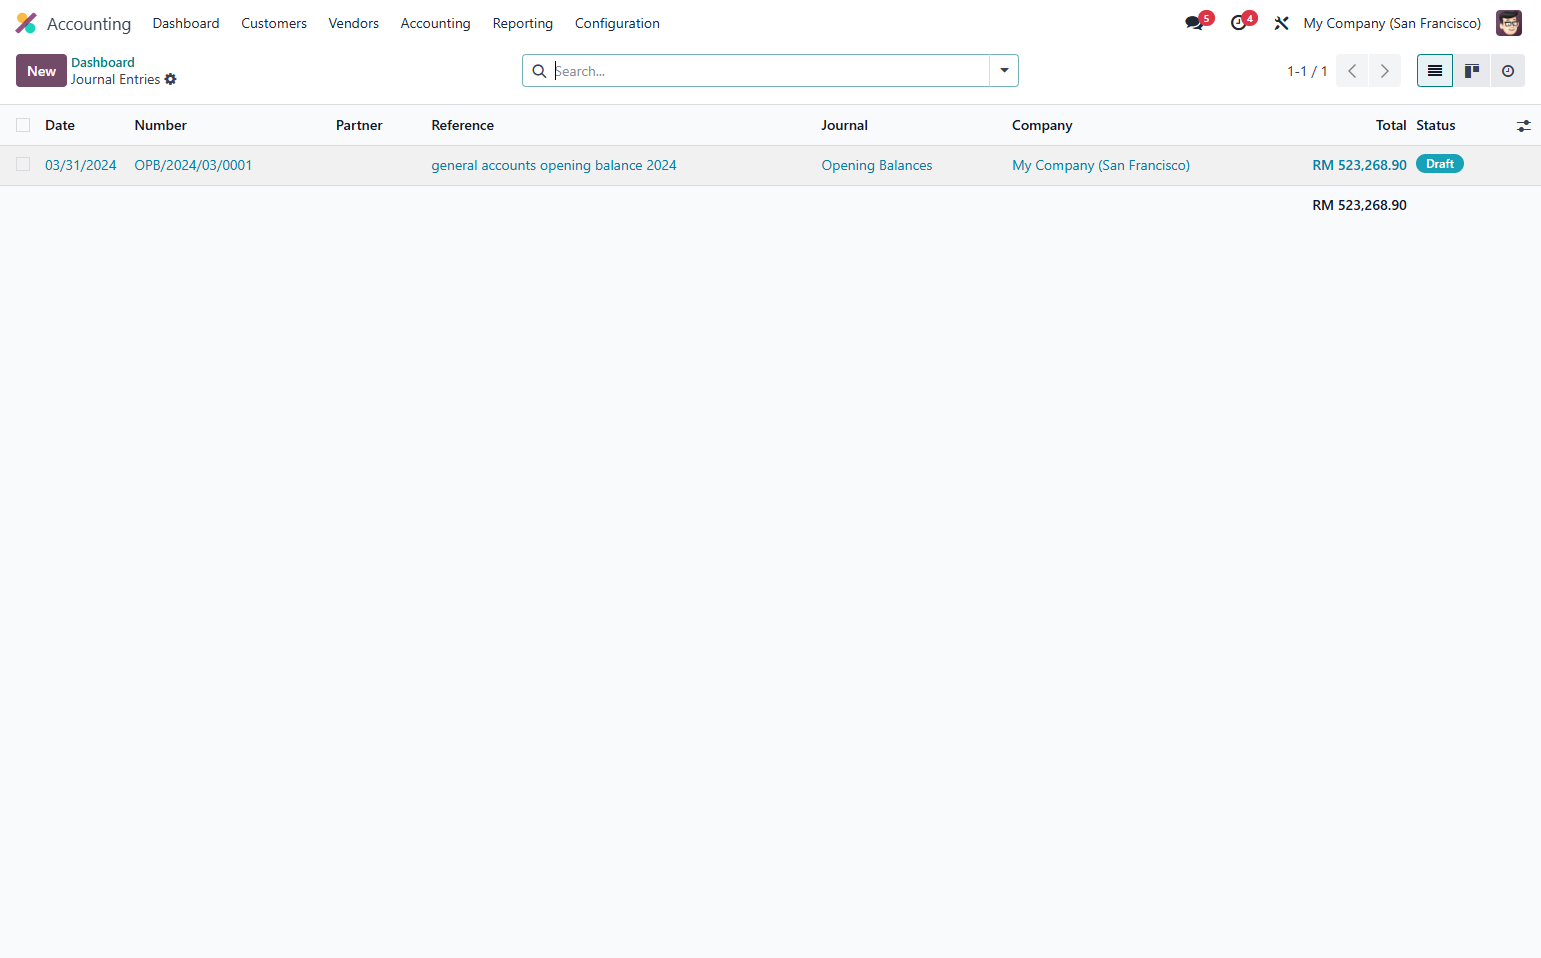Sort by Date column header
Image resolution: width=1541 pixels, height=958 pixels.
(60, 125)
